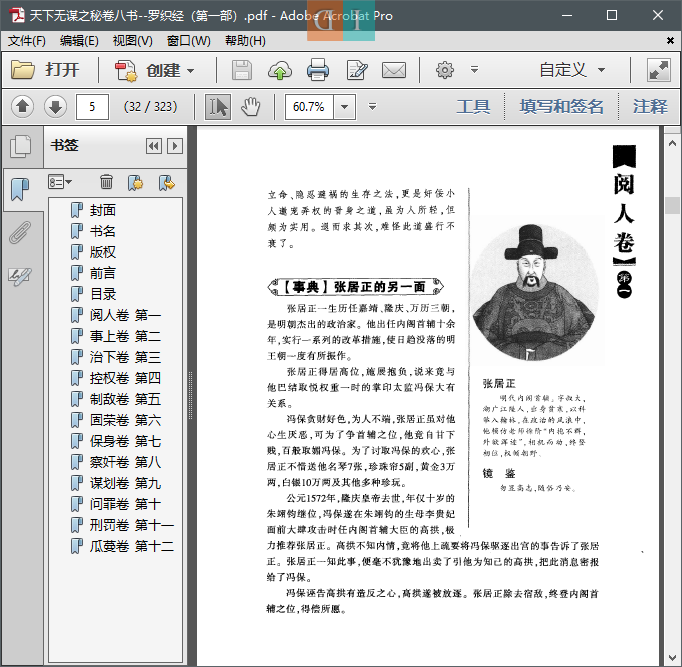Open the 文件(F) menu
Viewport: 682px width, 667px height.
(x=27, y=41)
